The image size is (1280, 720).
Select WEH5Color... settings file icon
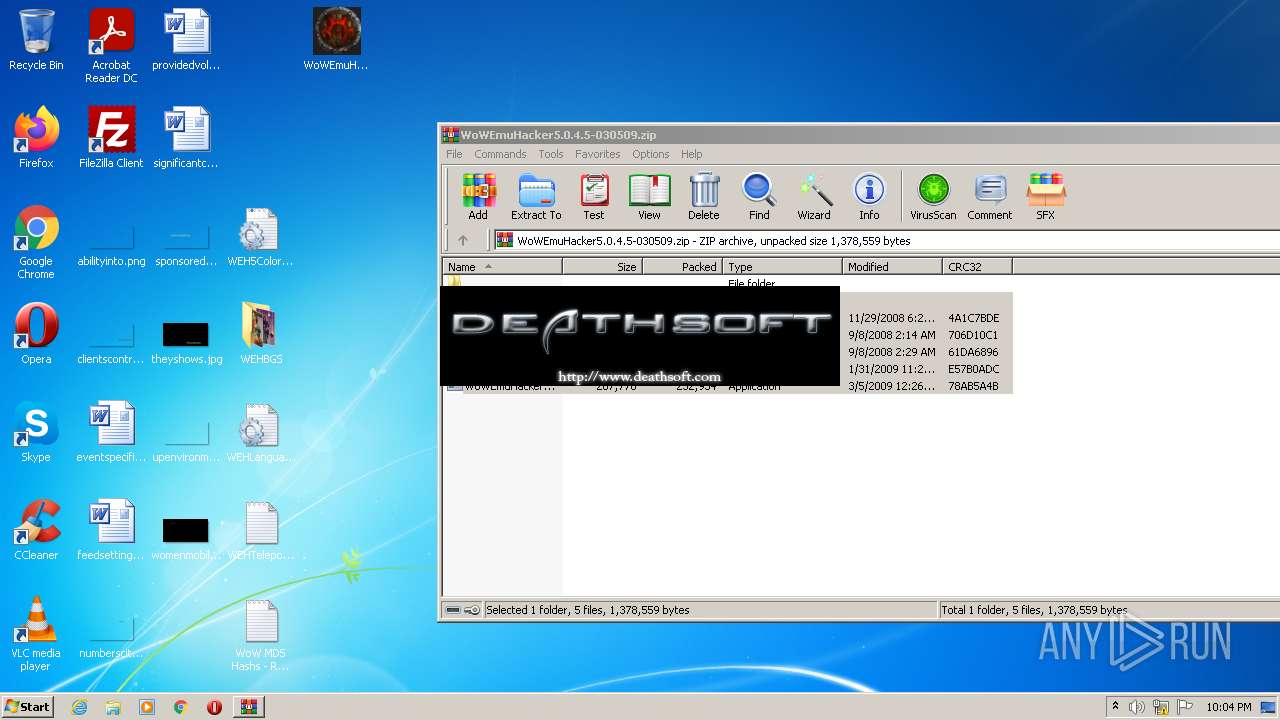260,237
